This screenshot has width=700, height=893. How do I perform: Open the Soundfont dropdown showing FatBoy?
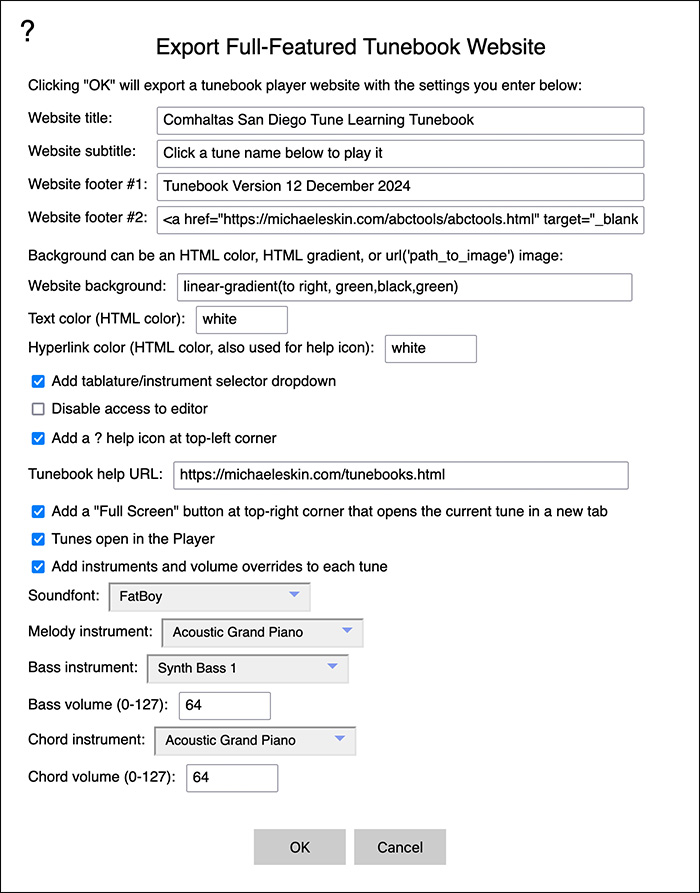click(x=210, y=597)
